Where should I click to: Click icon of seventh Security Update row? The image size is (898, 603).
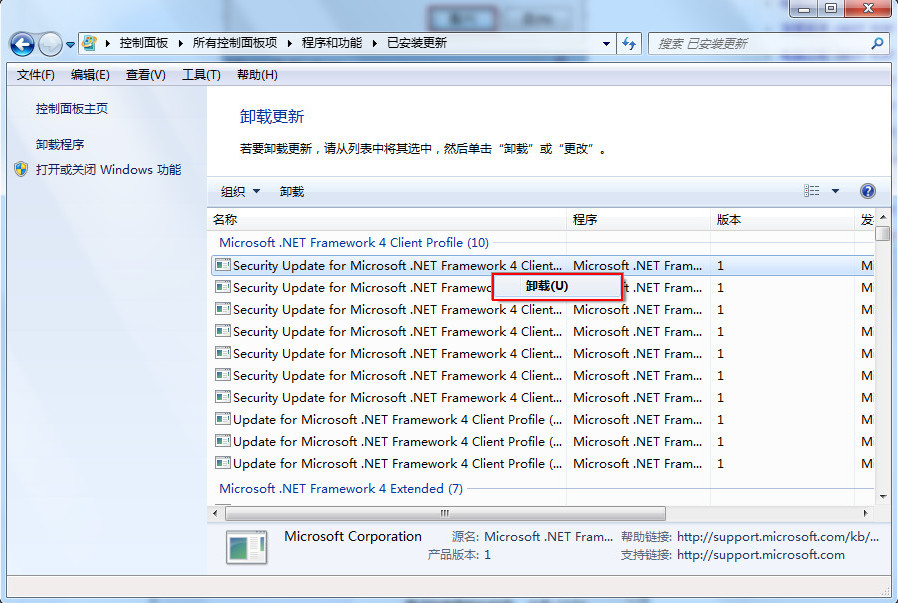point(223,397)
